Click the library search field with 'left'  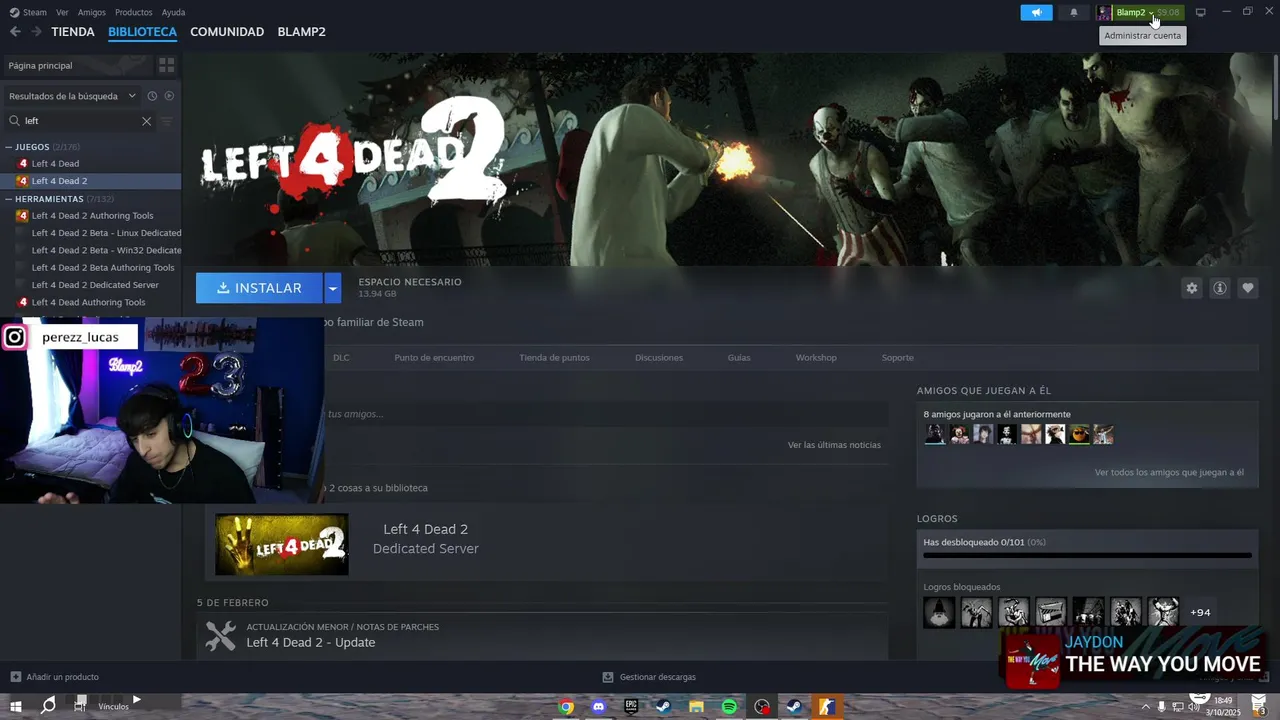coord(81,121)
